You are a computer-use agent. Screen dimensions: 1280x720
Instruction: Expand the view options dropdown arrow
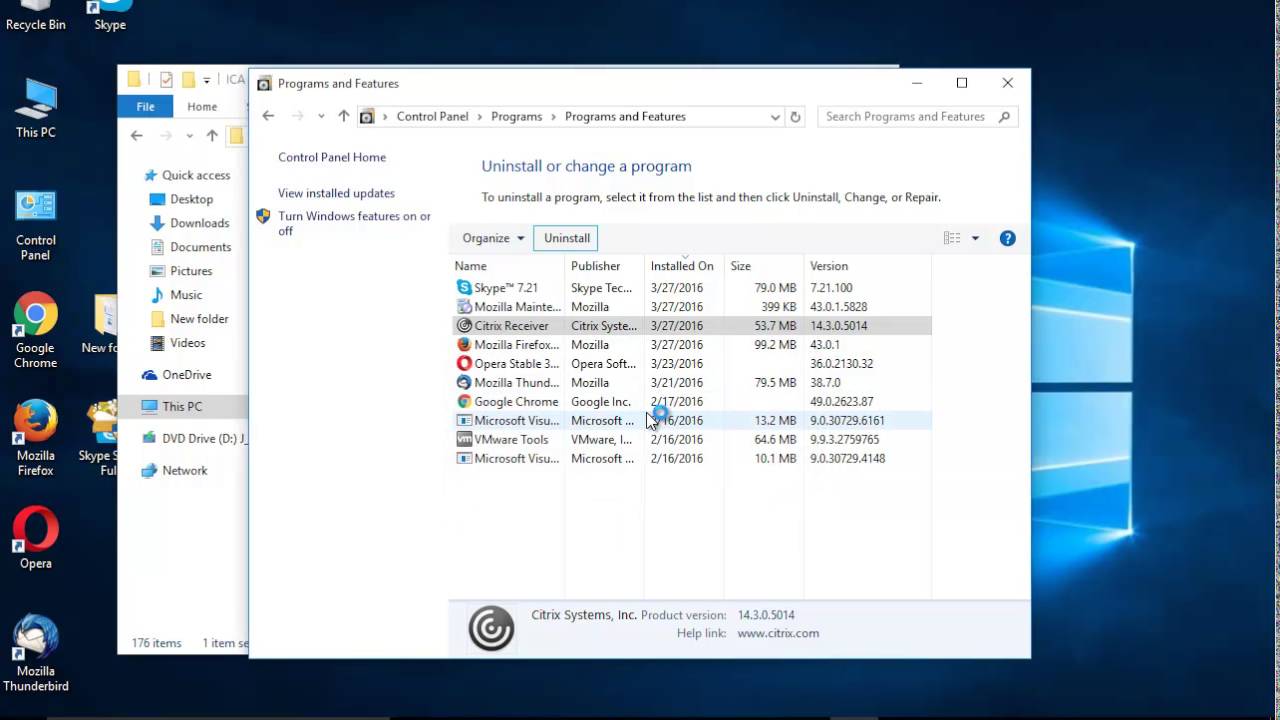(975, 238)
